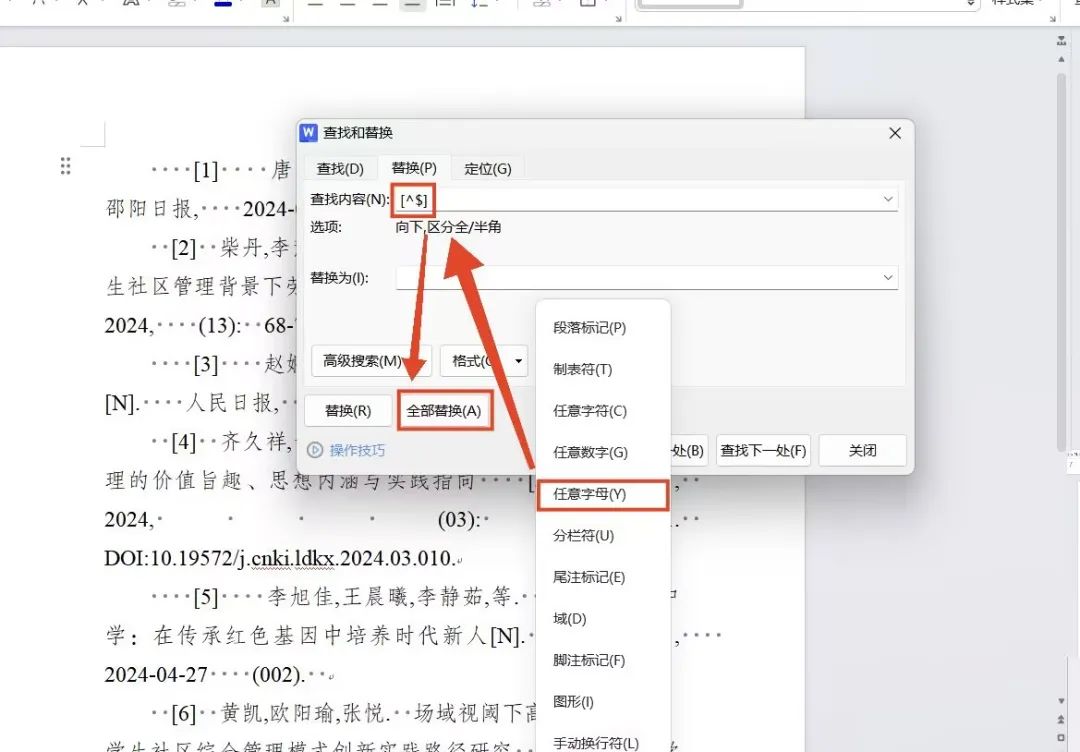
Task: Click the previous page double-arrow icon
Action: tap(1061, 719)
